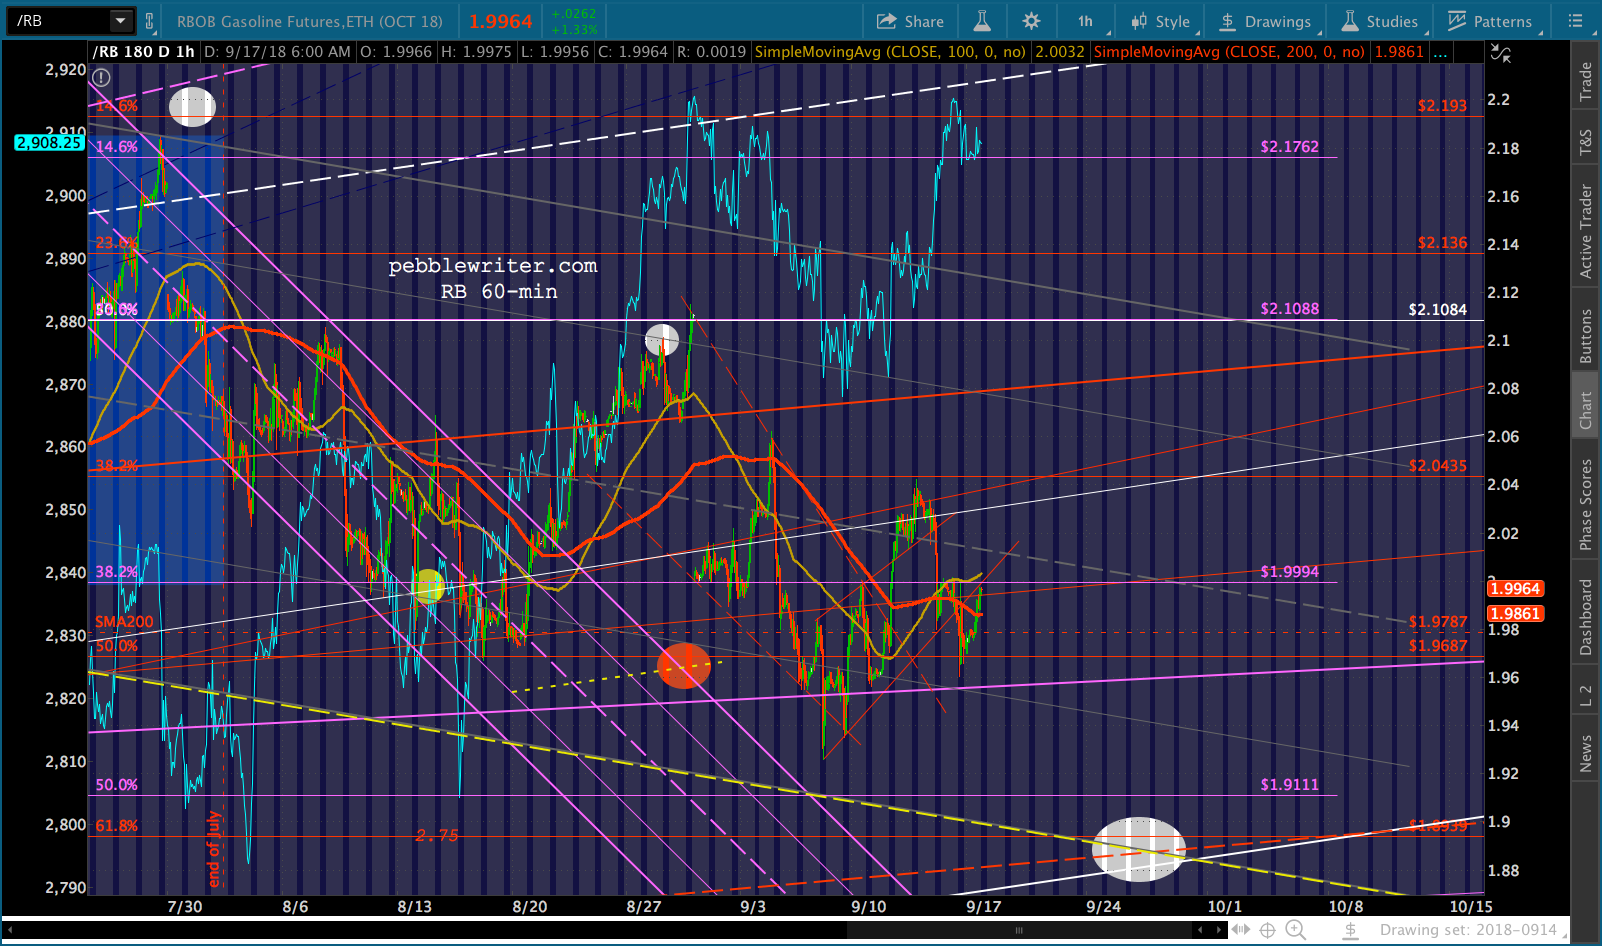This screenshot has width=1602, height=946.
Task: Click the expand time axis arrows icon
Action: click(x=1241, y=930)
